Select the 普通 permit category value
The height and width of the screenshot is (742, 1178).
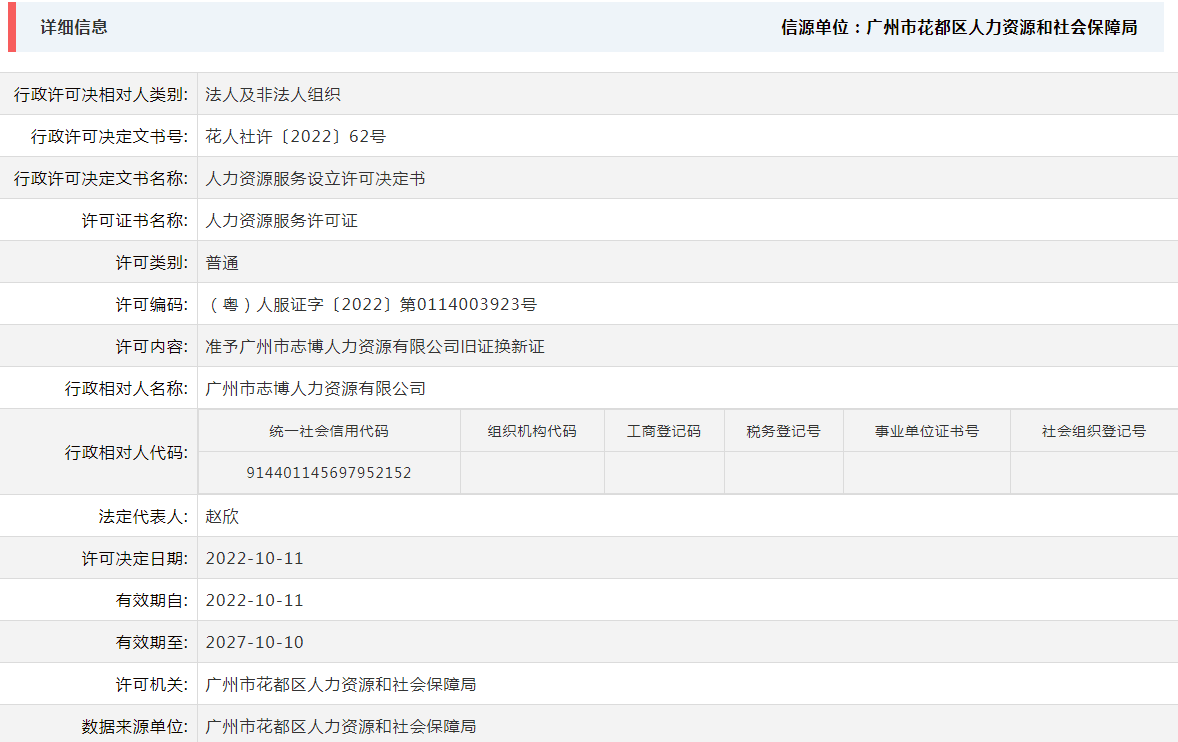click(222, 263)
